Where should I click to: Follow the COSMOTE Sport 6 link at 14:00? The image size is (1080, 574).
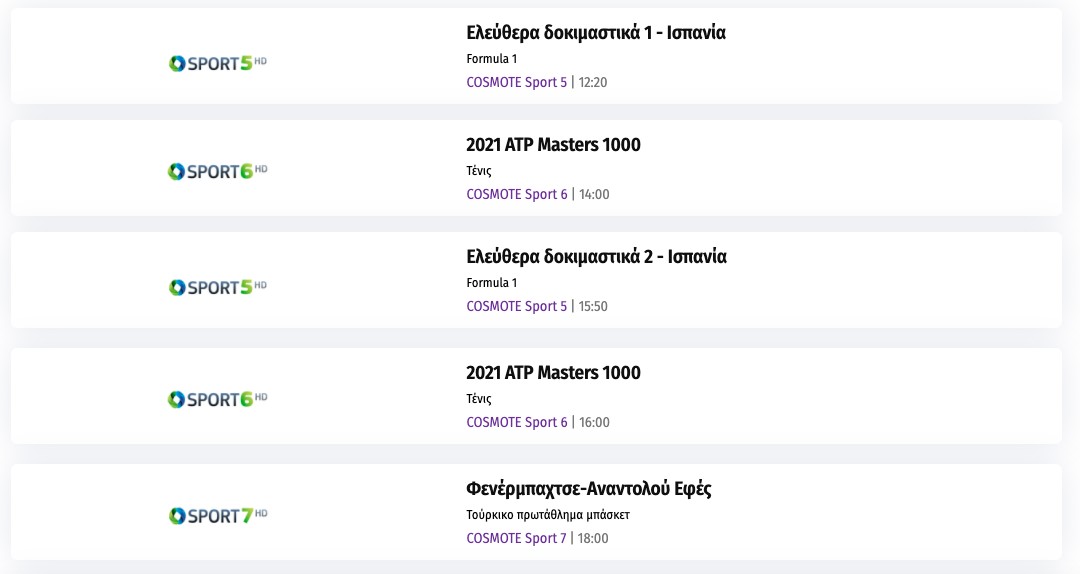(x=516, y=194)
